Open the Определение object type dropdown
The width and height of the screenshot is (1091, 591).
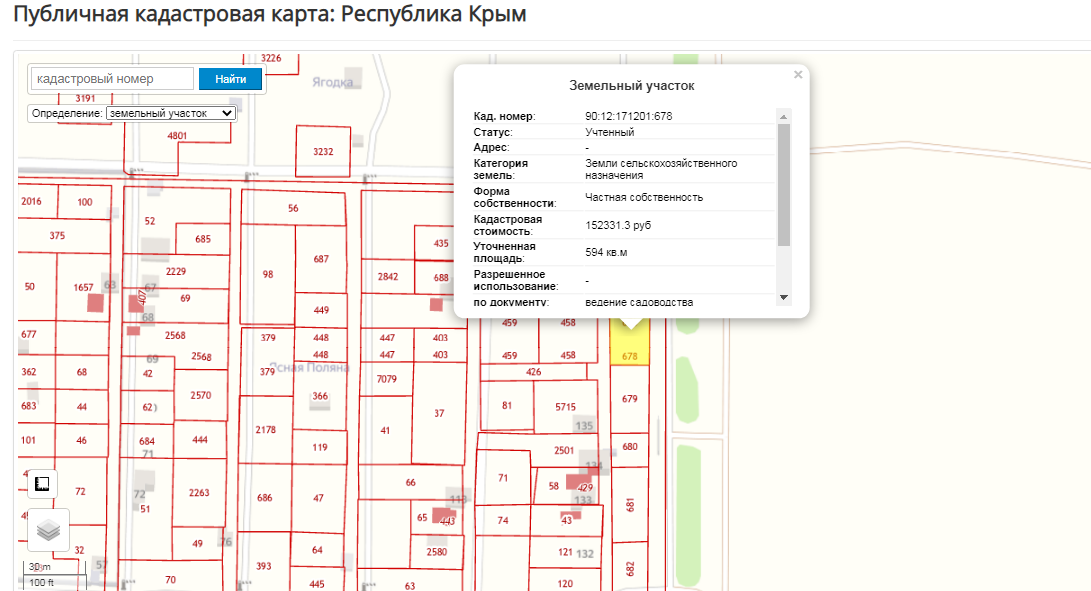click(170, 113)
